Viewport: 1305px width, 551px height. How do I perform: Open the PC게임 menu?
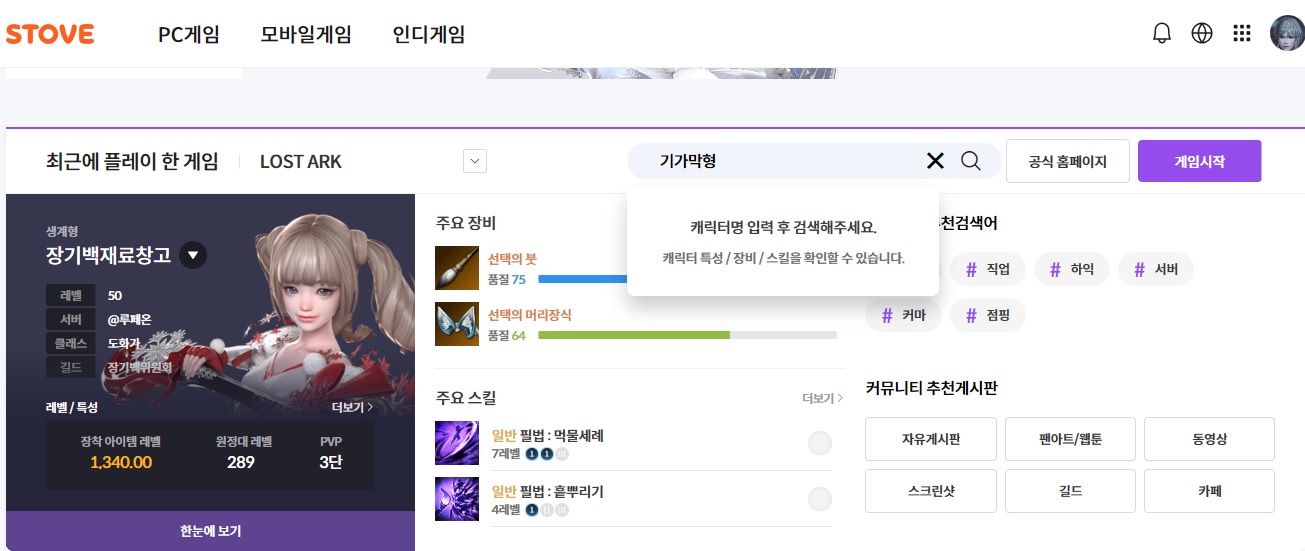click(188, 35)
